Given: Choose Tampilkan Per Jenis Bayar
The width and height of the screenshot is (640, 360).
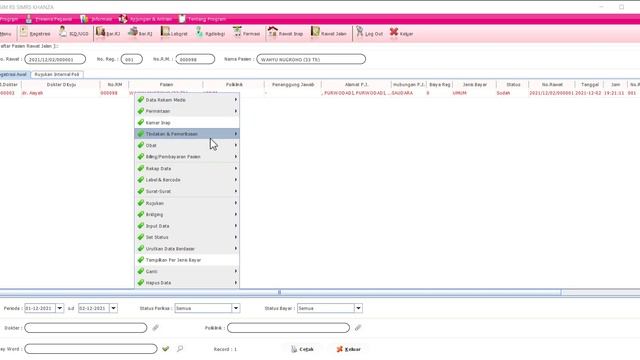Looking at the screenshot, I should pos(187,260).
